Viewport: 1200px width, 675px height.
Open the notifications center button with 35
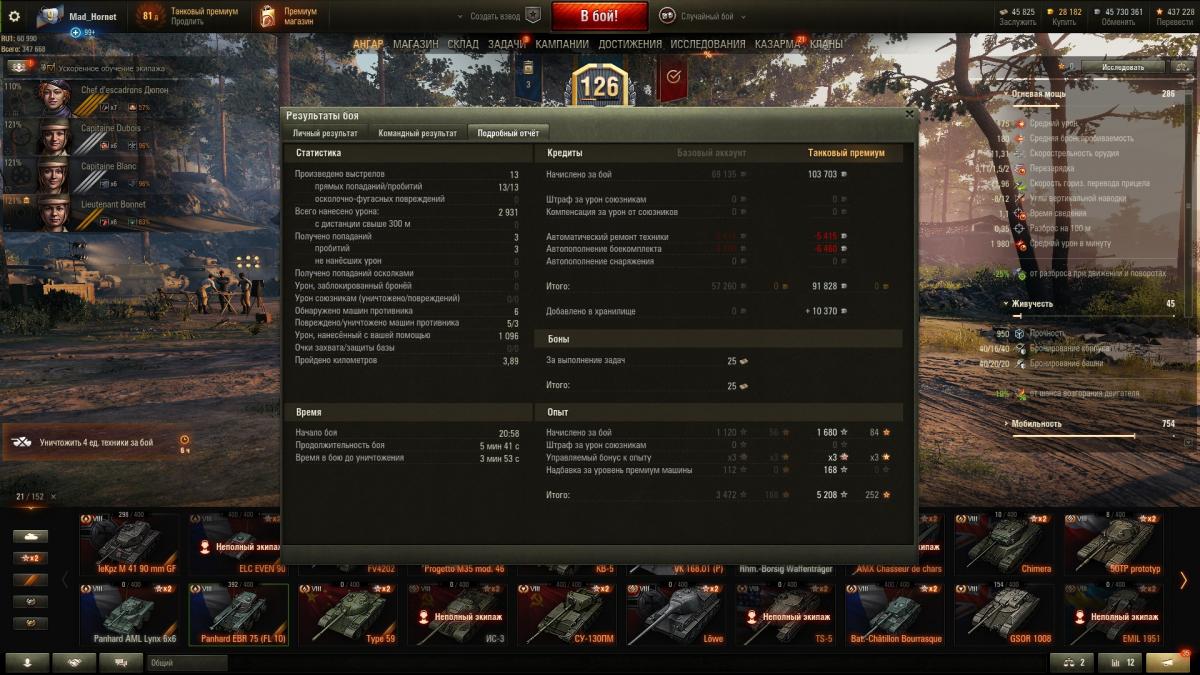(1168, 662)
